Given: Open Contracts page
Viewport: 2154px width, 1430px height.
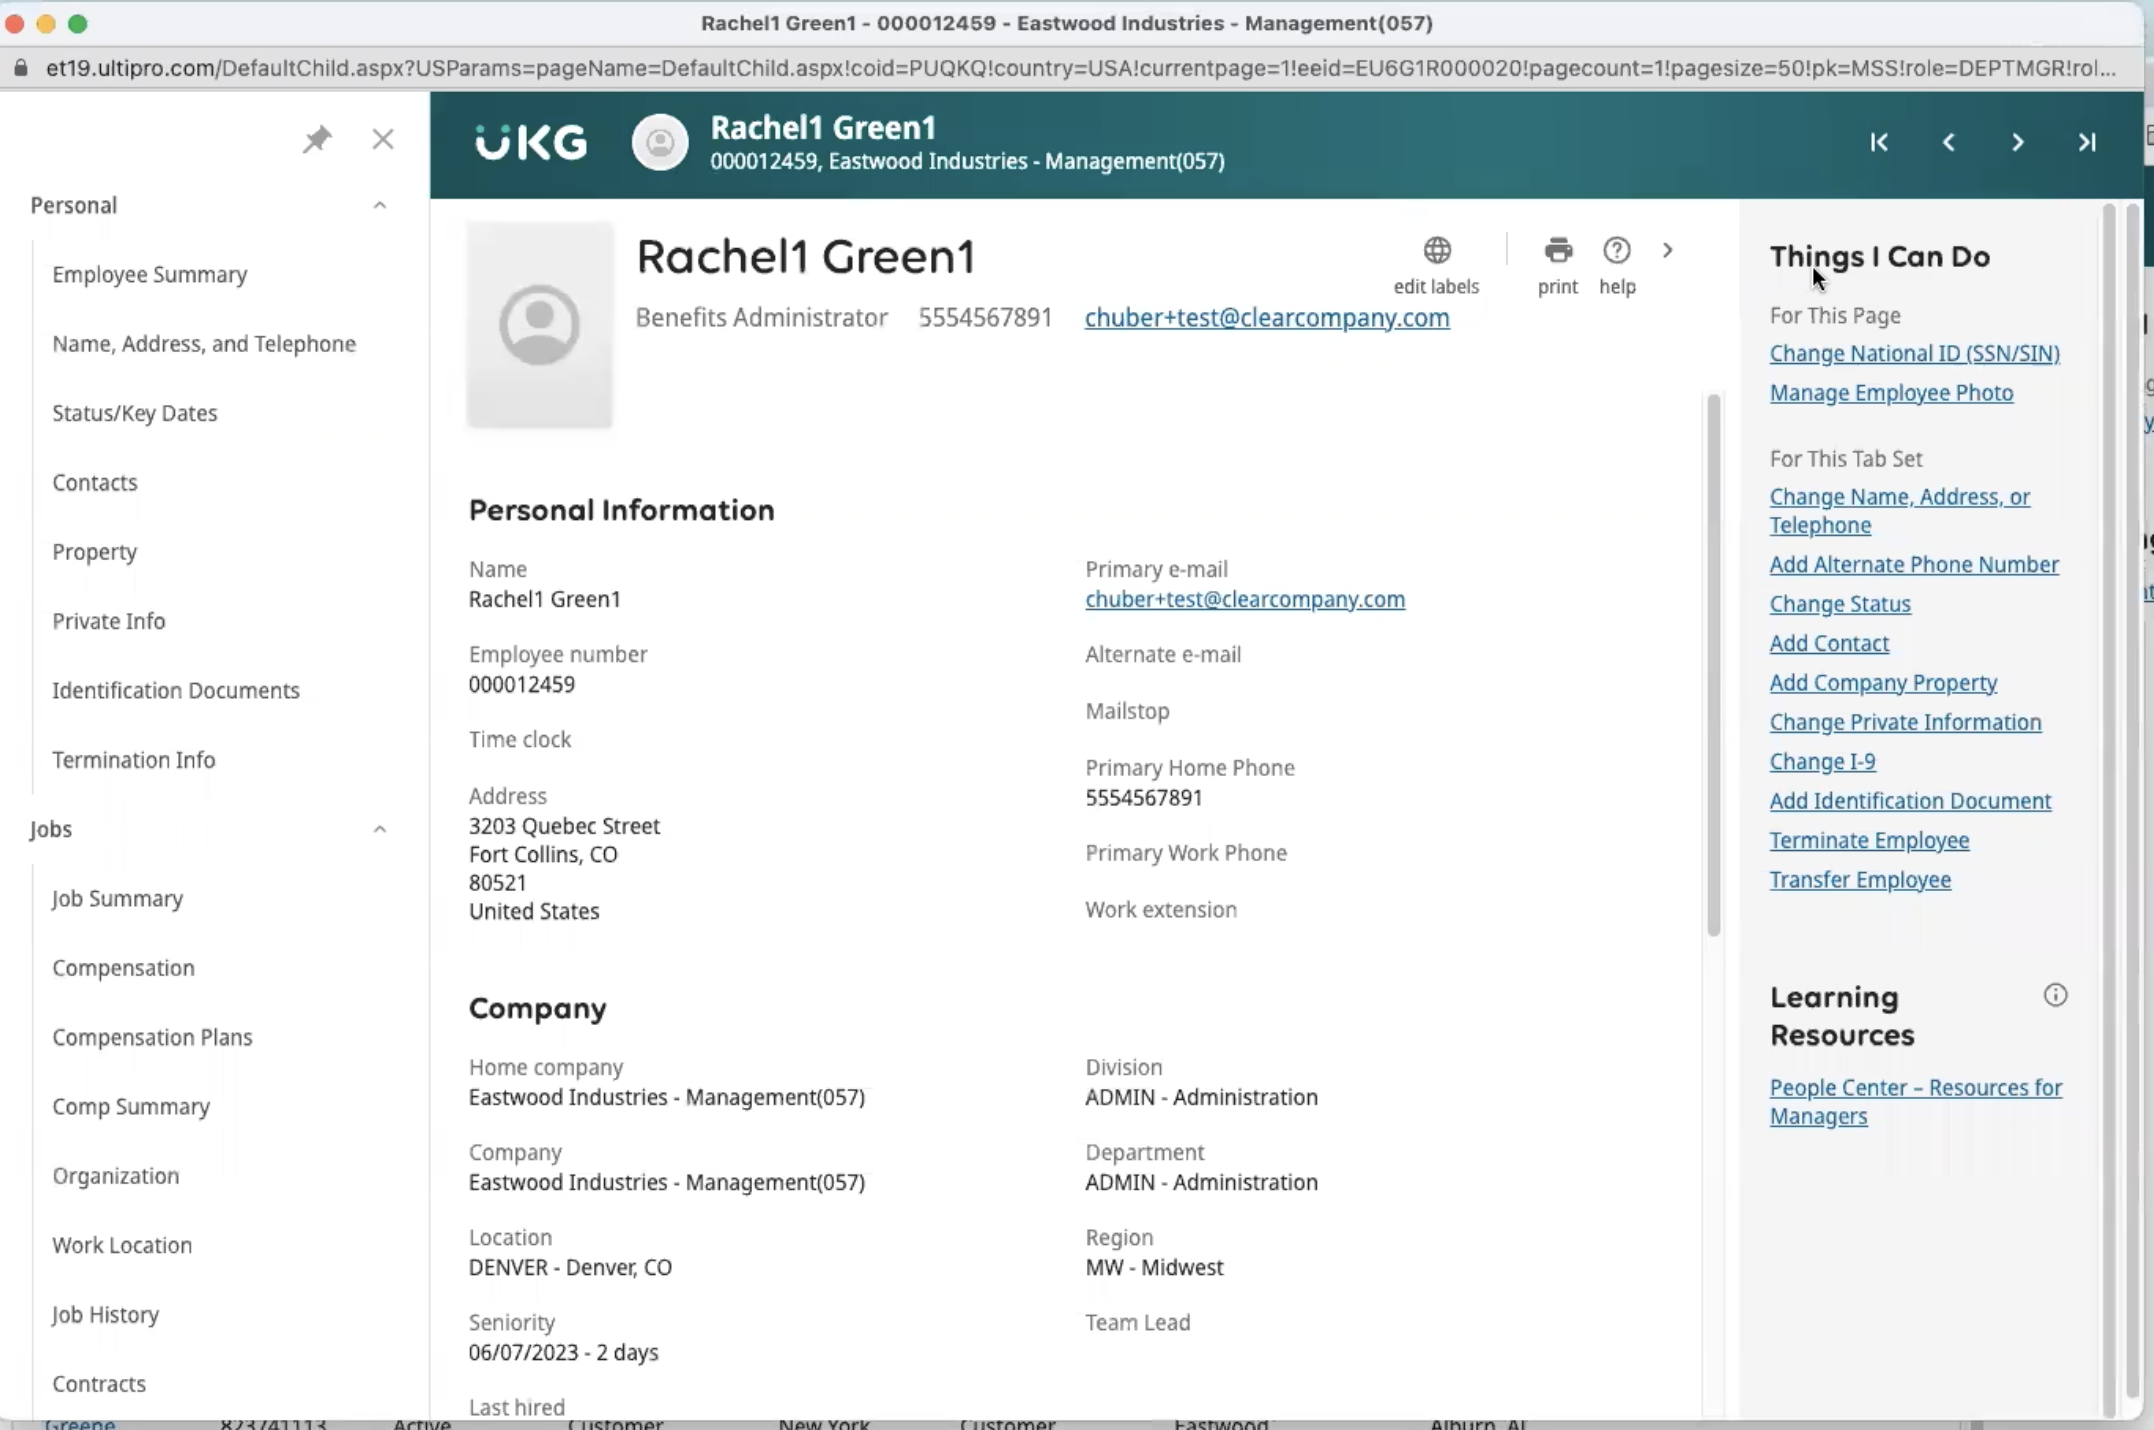Looking at the screenshot, I should pyautogui.click(x=99, y=1384).
